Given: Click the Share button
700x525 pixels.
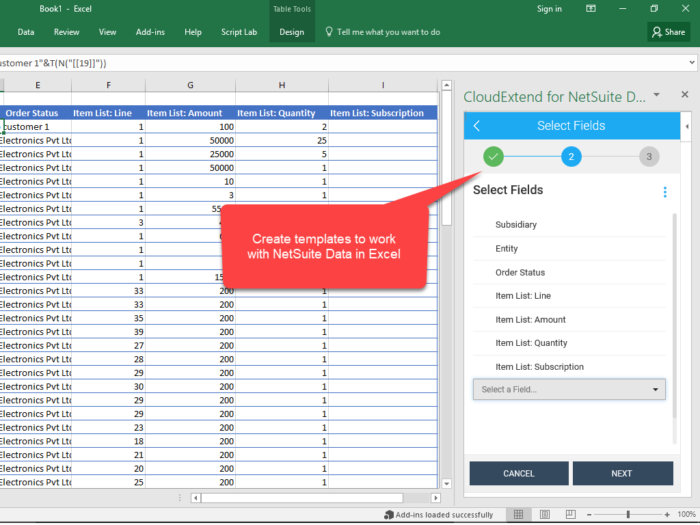Looking at the screenshot, I should pyautogui.click(x=669, y=32).
